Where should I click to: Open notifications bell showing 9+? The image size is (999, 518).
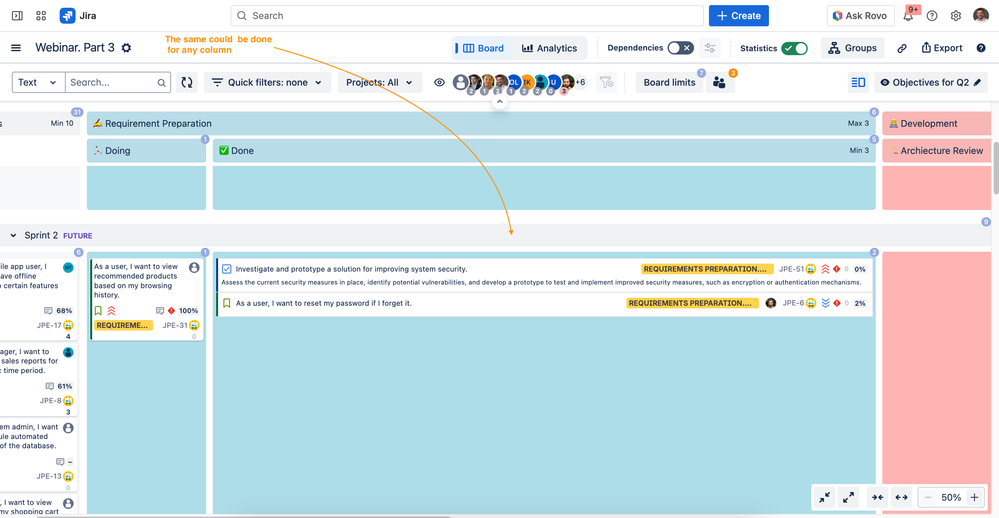coord(909,16)
